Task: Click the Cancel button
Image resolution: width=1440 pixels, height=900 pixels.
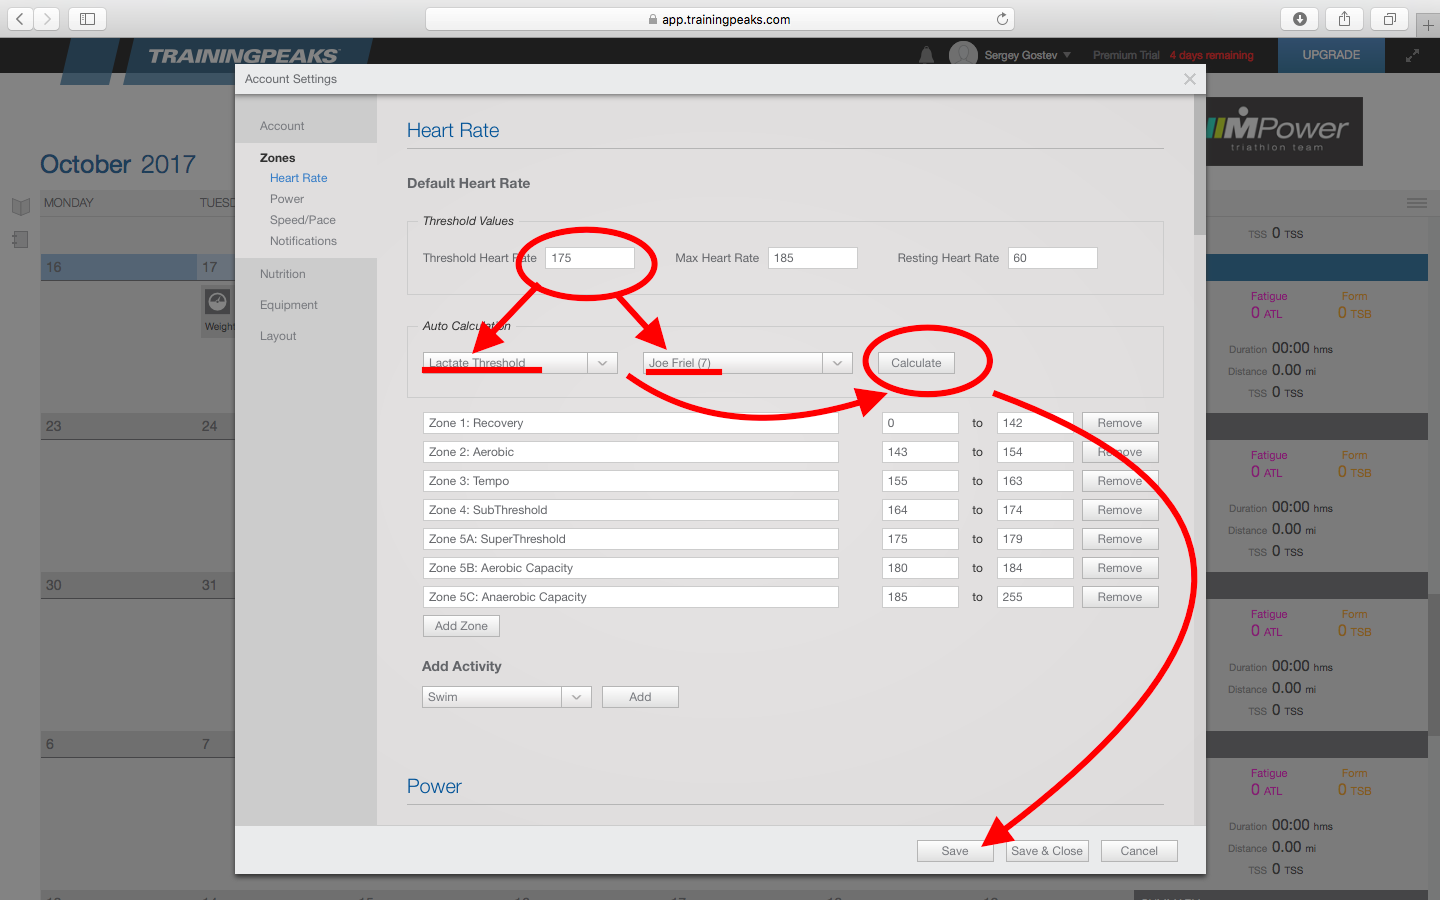Action: point(1139,851)
